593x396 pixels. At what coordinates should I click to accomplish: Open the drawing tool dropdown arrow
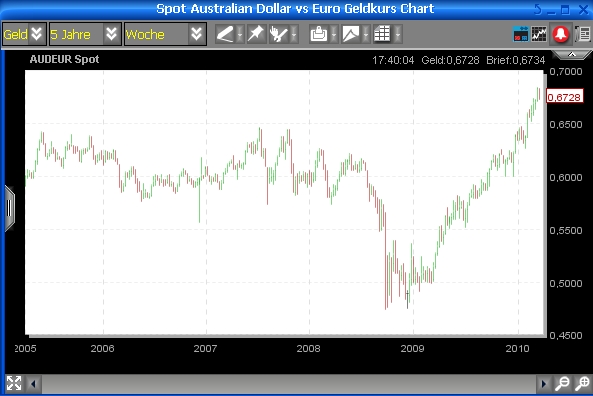pyautogui.click(x=240, y=34)
